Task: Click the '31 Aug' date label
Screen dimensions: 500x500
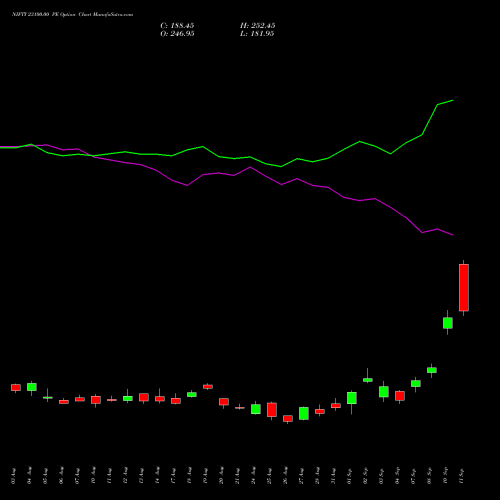Action: pyautogui.click(x=334, y=476)
